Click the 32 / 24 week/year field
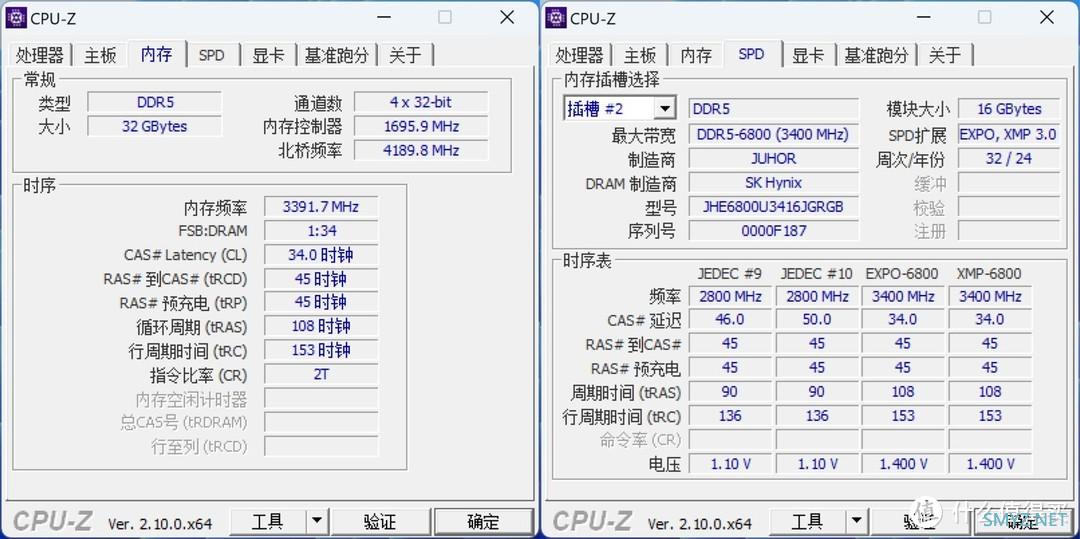This screenshot has width=1080, height=539. click(x=1008, y=158)
